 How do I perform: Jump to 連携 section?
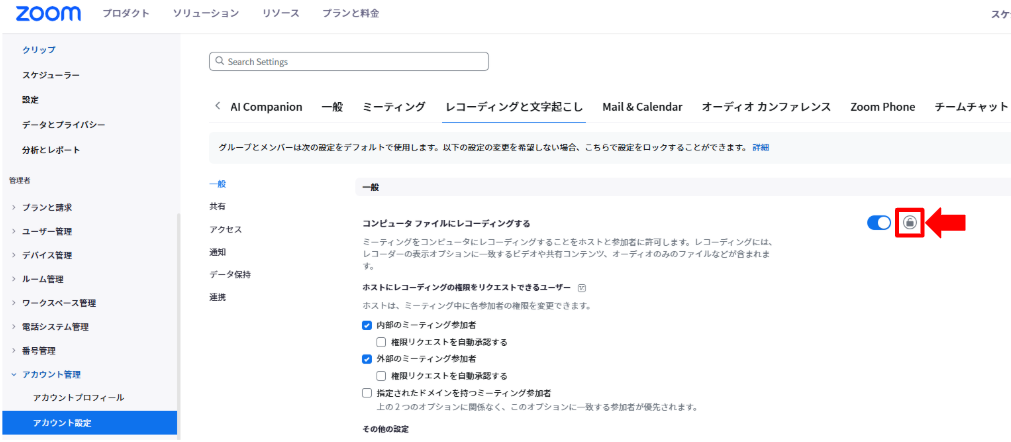[217, 298]
